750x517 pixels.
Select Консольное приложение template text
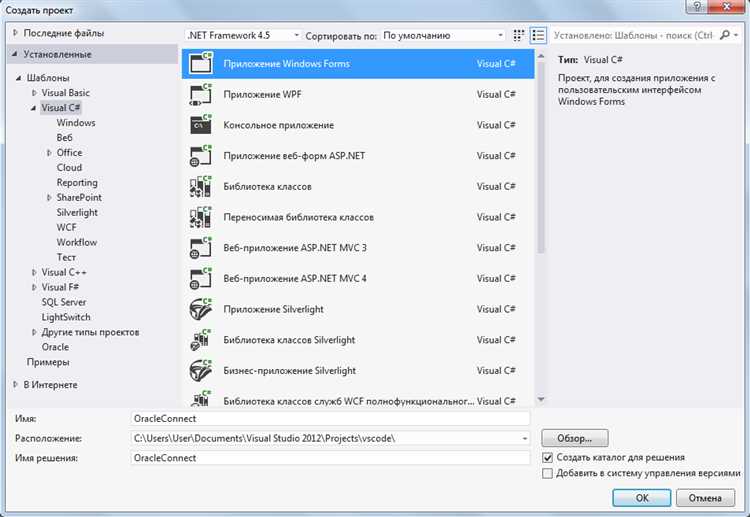278,125
